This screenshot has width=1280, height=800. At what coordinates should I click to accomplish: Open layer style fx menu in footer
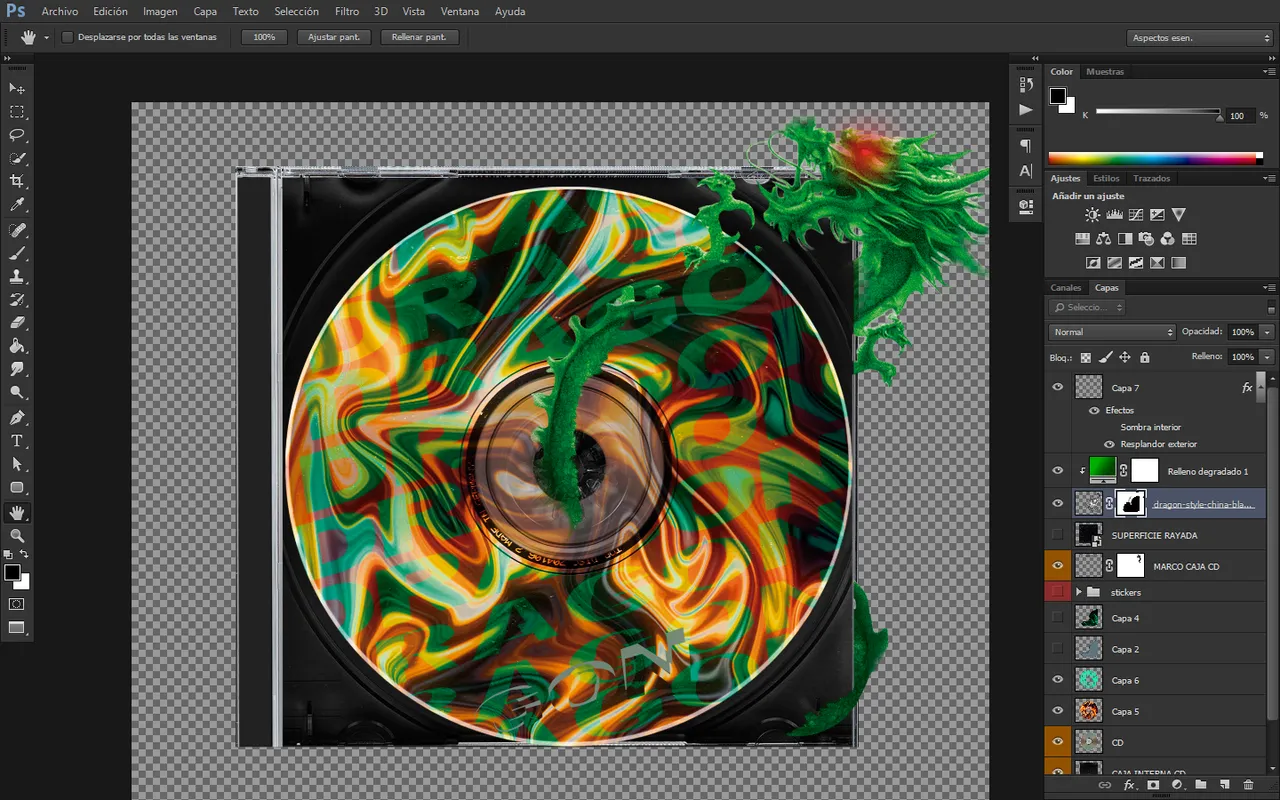coord(1129,786)
